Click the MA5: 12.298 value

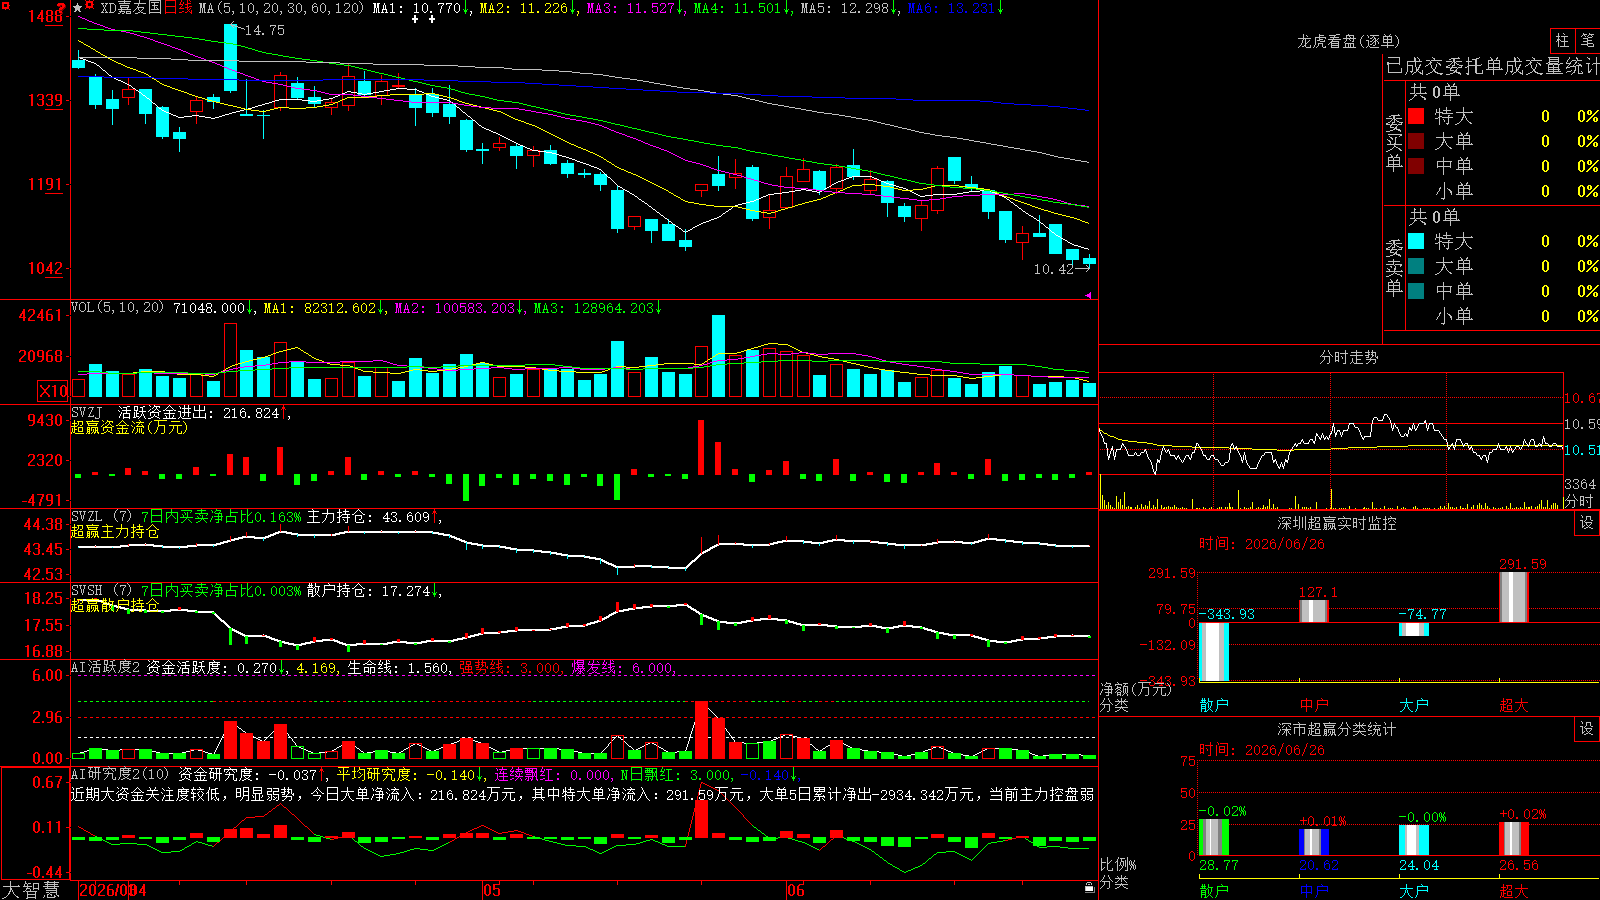click(x=850, y=8)
